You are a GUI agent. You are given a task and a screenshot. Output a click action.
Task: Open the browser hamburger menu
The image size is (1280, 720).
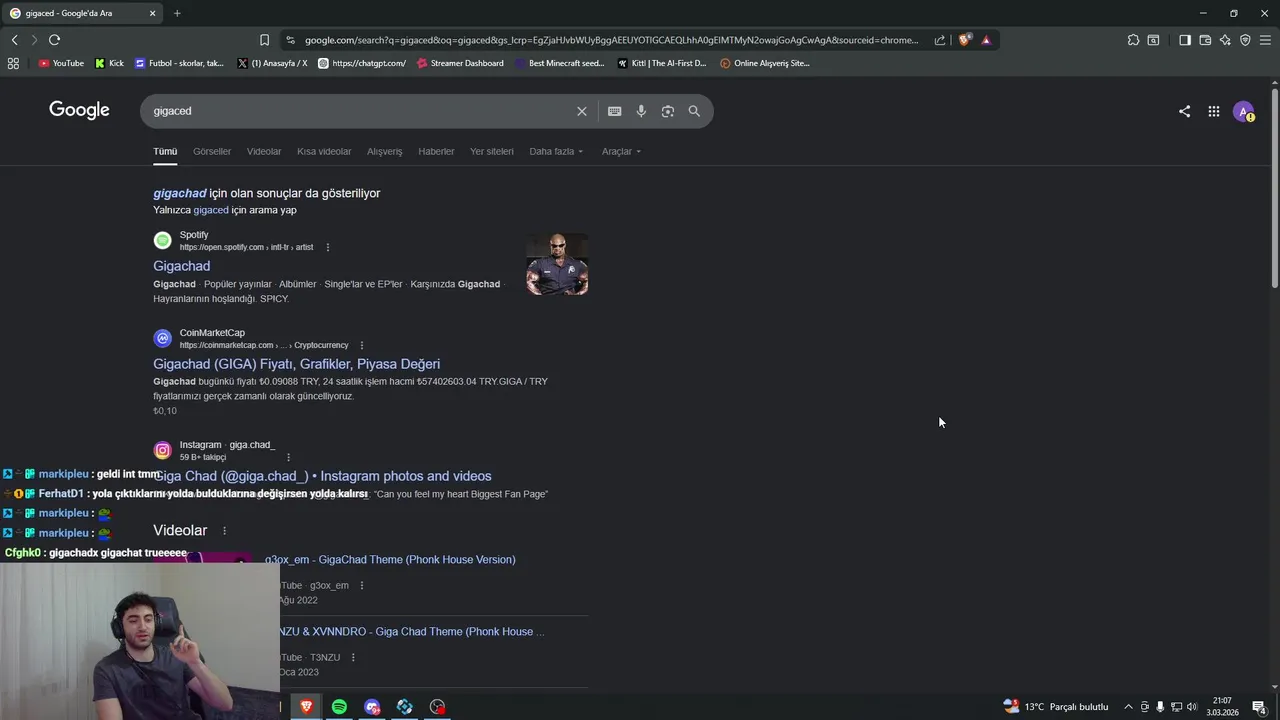(1265, 40)
